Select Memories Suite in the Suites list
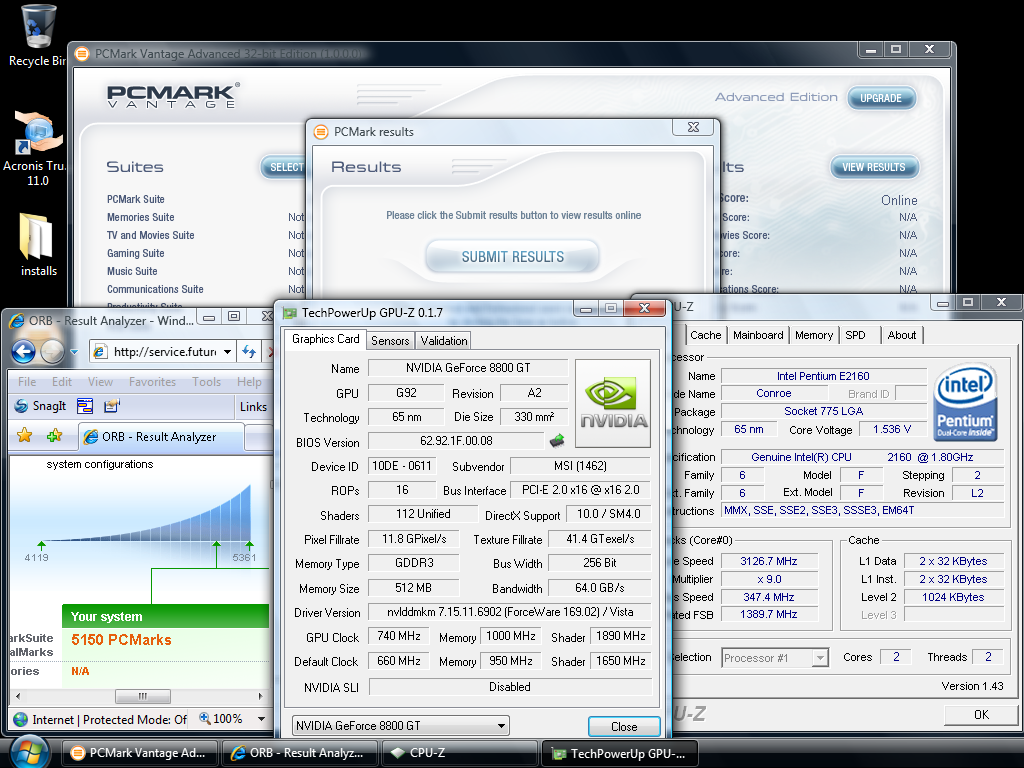 (x=140, y=217)
